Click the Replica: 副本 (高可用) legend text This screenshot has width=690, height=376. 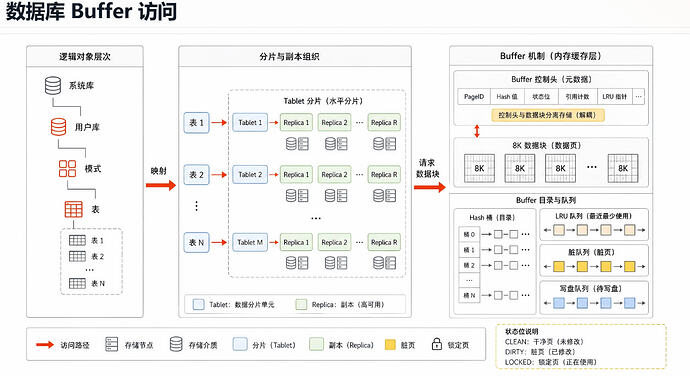[x=348, y=304]
